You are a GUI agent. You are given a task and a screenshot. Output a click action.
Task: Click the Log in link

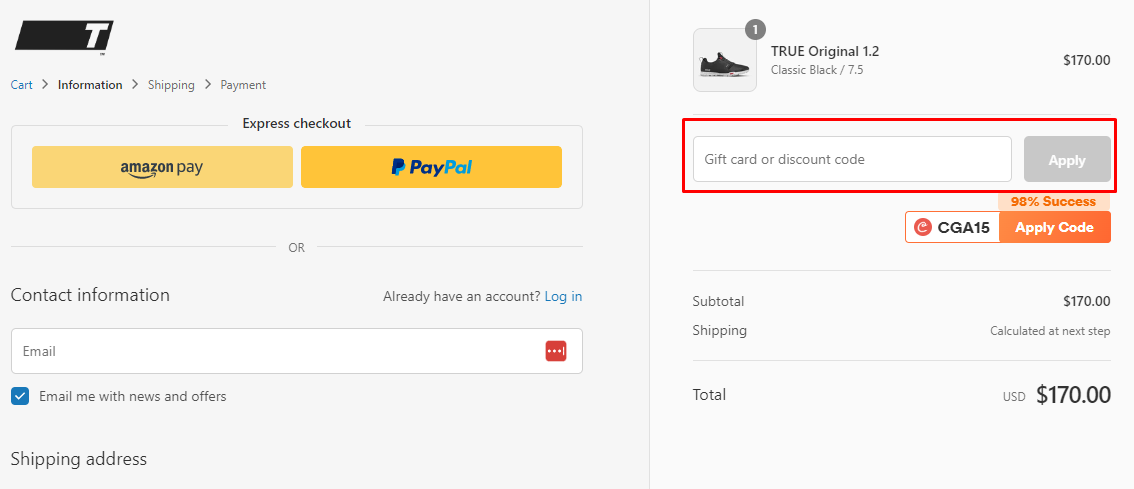[x=563, y=296]
